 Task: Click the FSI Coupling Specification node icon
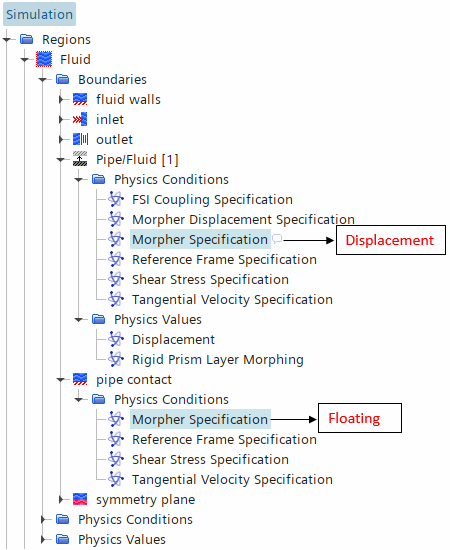click(x=116, y=200)
